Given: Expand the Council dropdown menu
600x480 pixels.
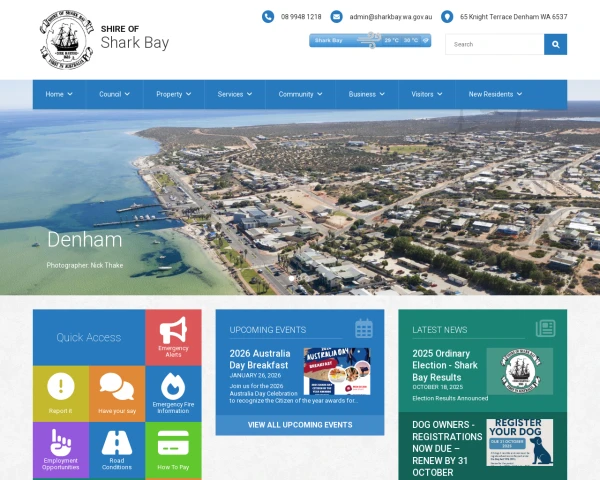Looking at the screenshot, I should [114, 94].
